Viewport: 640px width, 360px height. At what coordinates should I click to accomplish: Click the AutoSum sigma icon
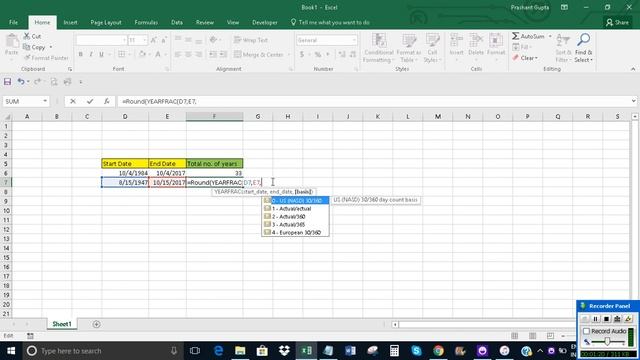pyautogui.click(x=516, y=36)
